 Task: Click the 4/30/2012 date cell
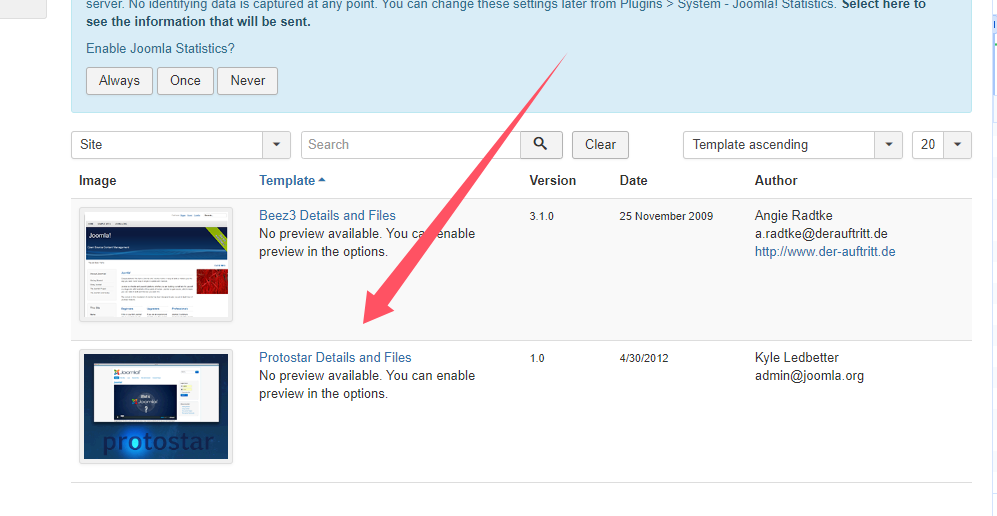click(x=644, y=358)
